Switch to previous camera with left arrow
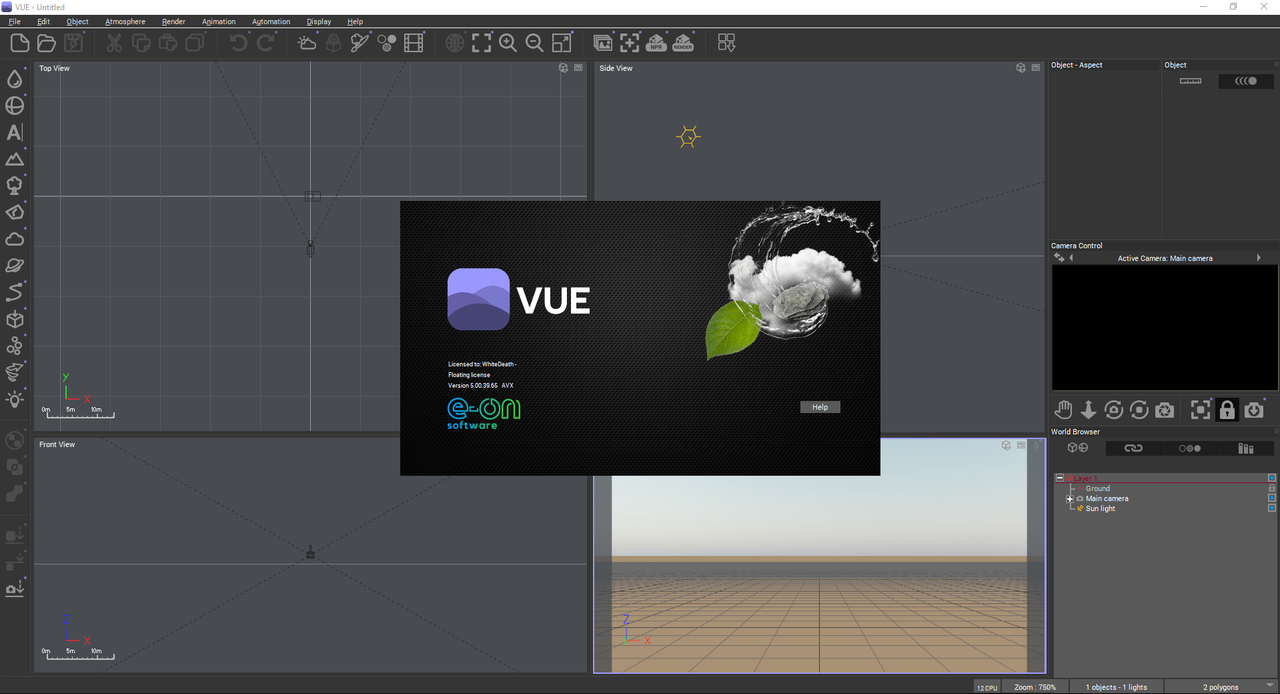1280x694 pixels. [1071, 258]
